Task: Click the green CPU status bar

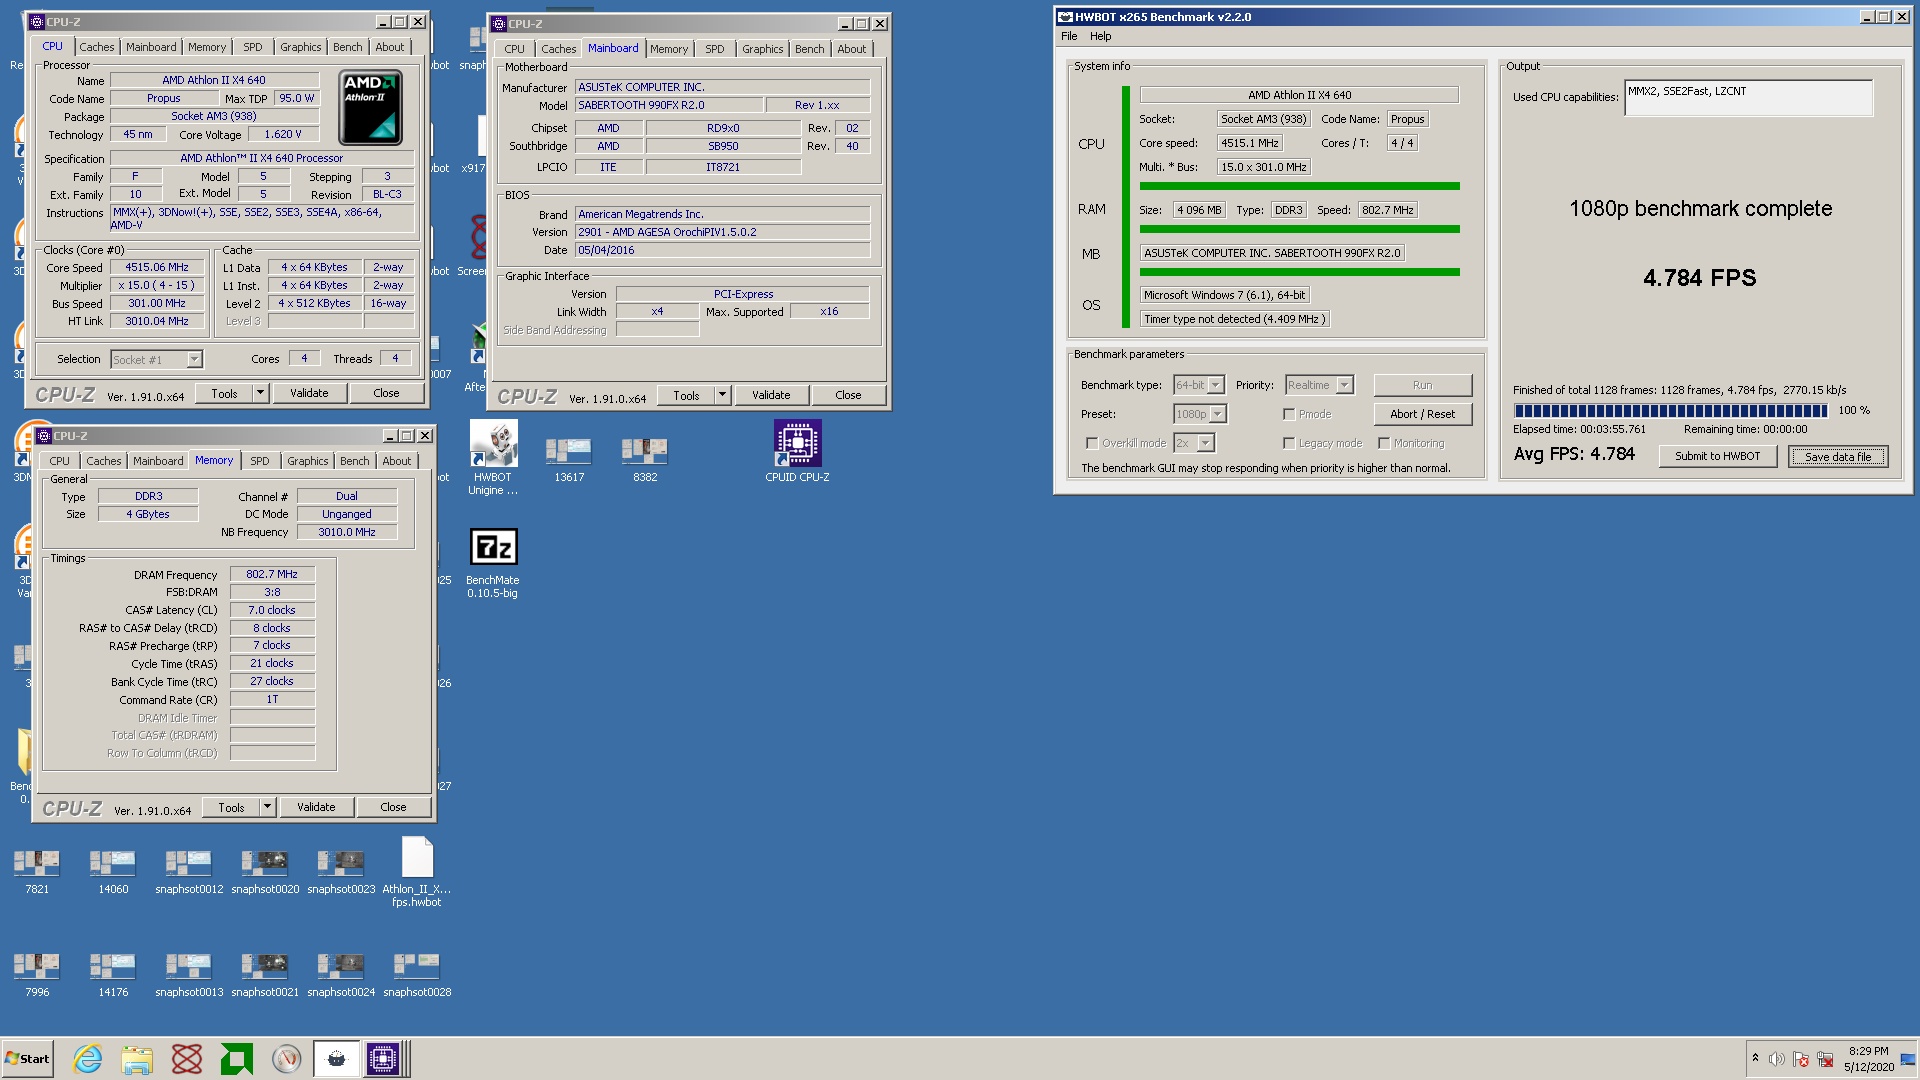Action: (x=1299, y=186)
